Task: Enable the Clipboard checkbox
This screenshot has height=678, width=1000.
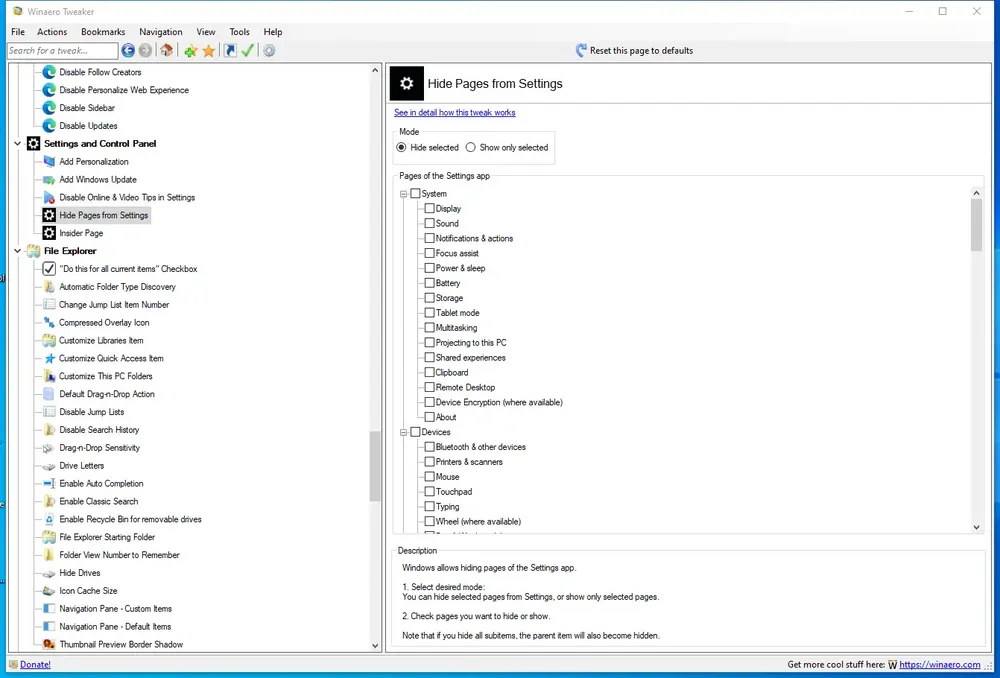Action: point(429,372)
